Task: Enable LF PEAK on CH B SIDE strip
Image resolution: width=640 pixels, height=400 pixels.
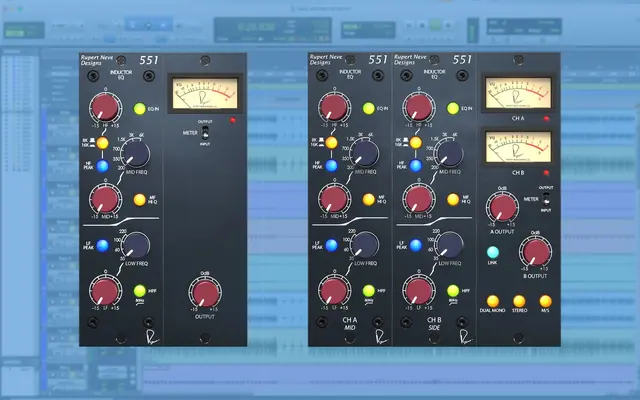Action: coord(416,245)
